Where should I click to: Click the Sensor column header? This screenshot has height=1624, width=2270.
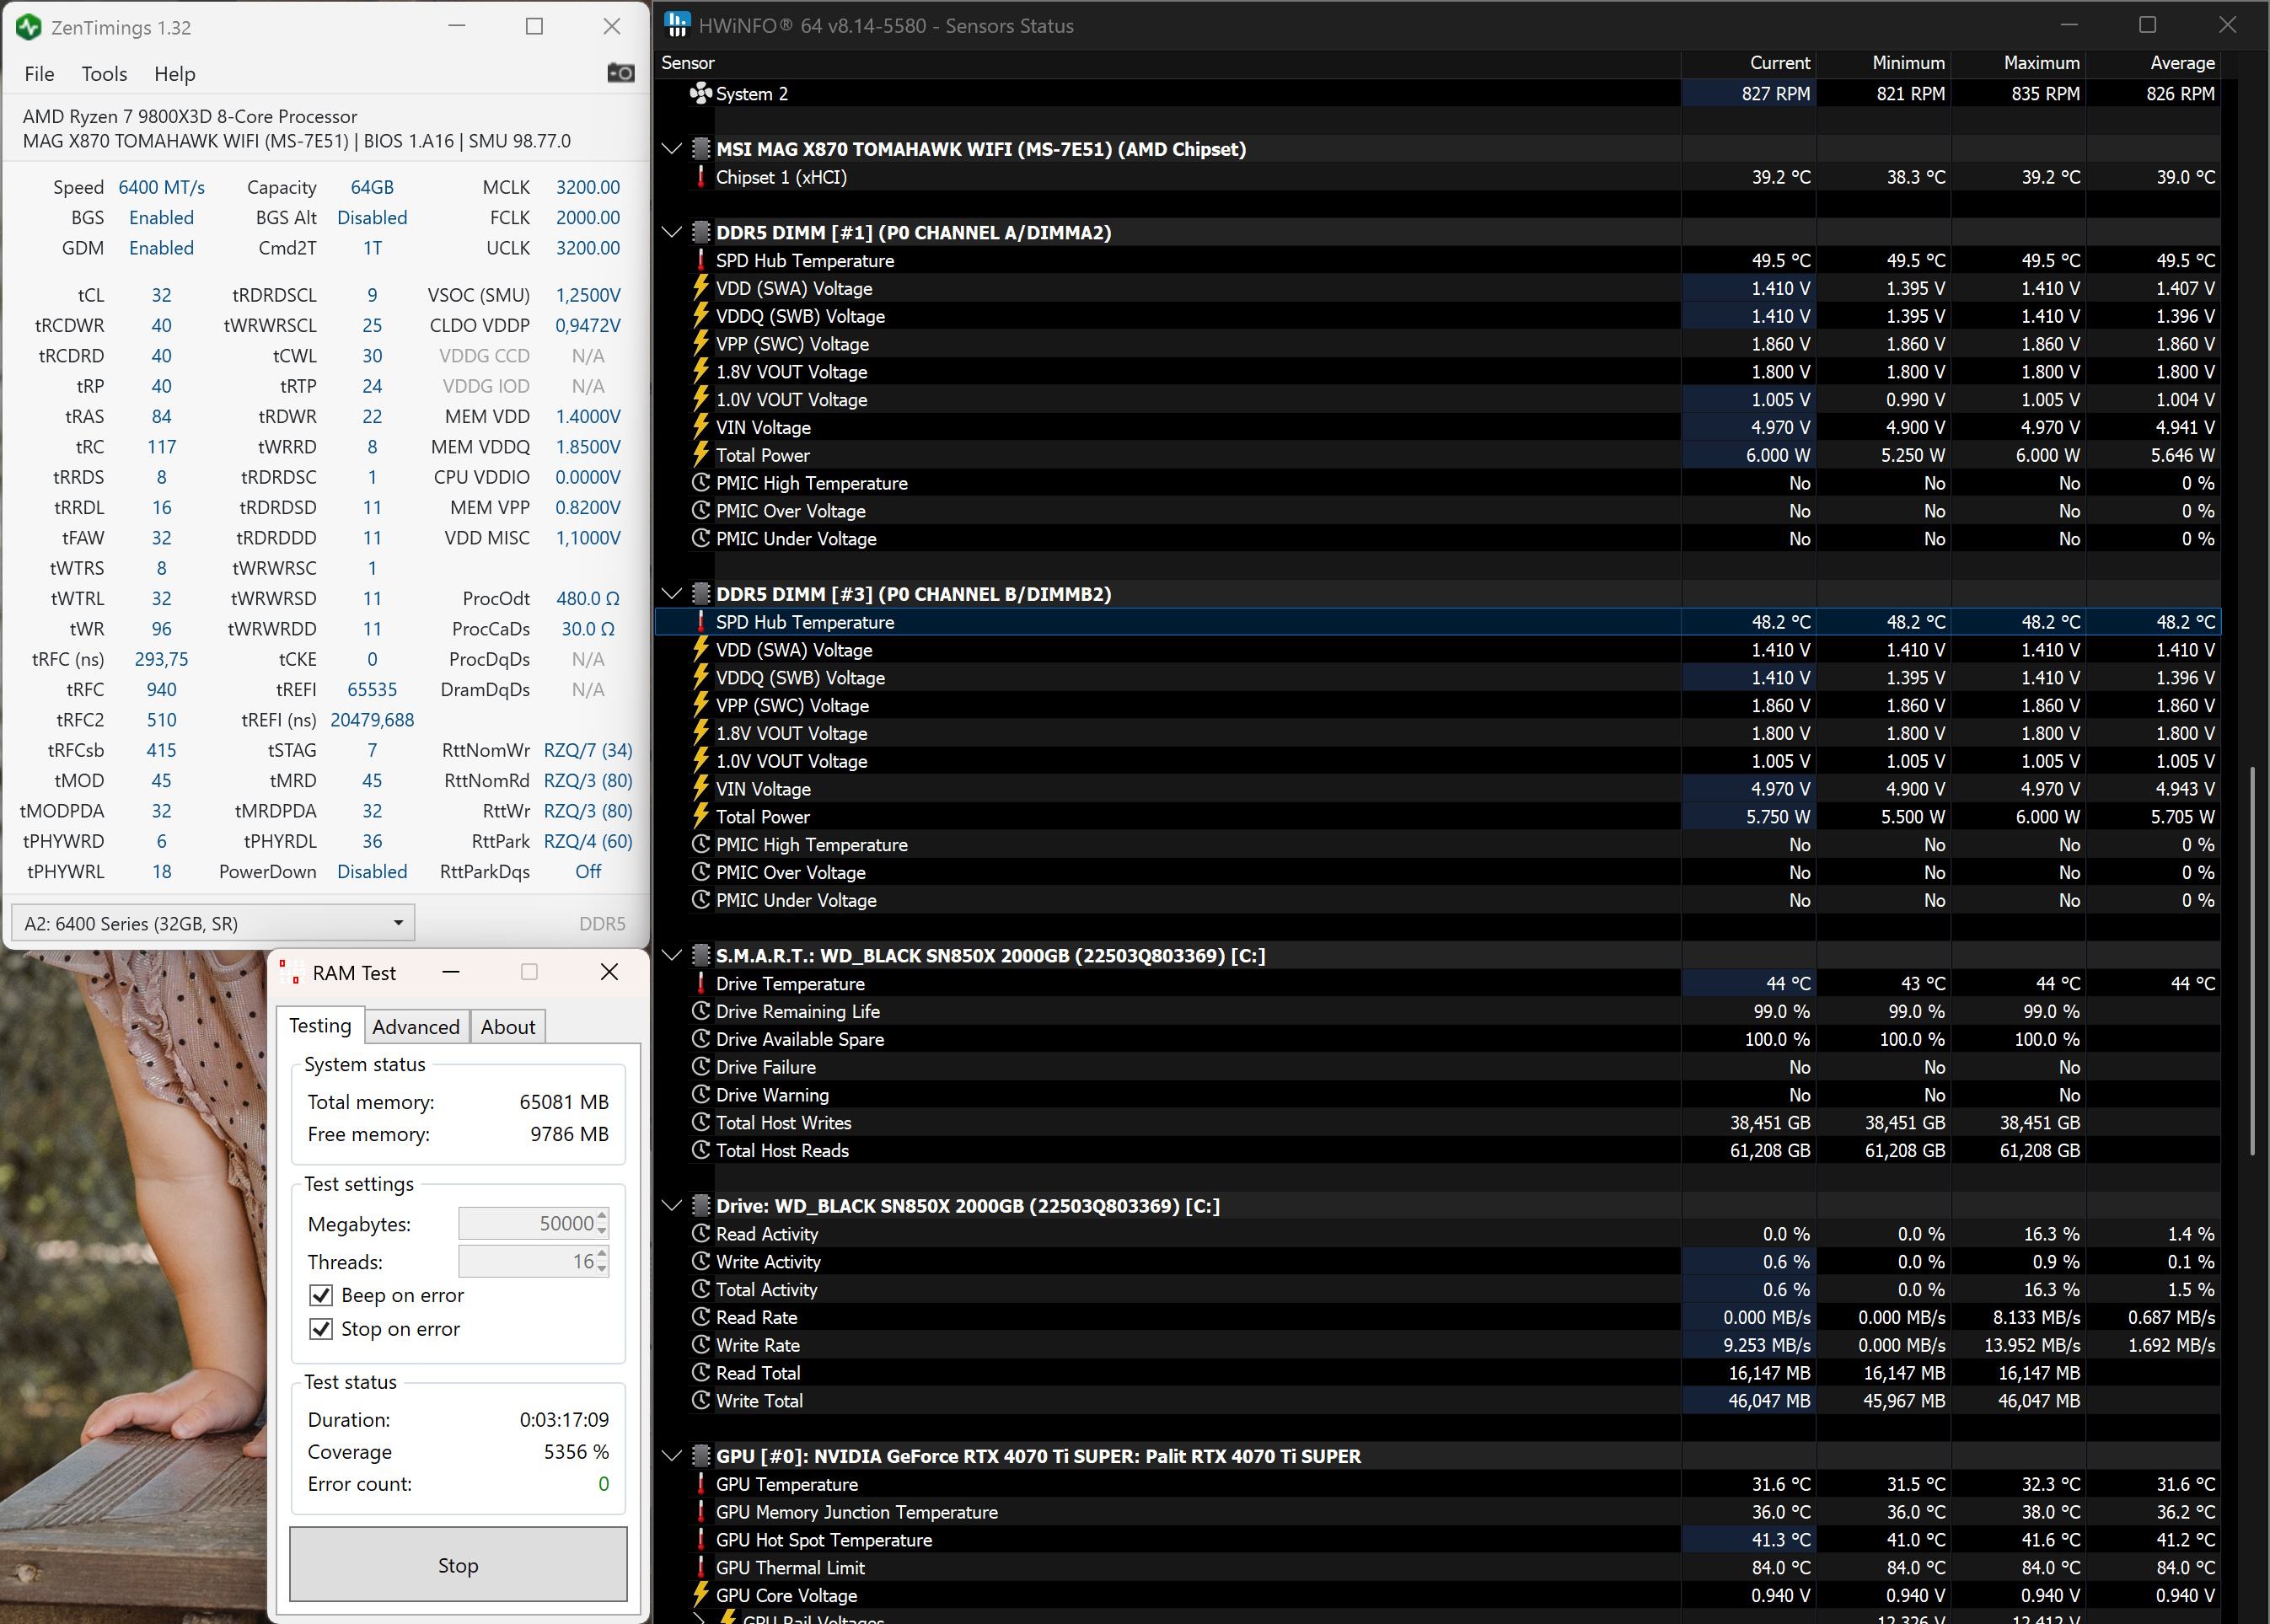[1168, 63]
